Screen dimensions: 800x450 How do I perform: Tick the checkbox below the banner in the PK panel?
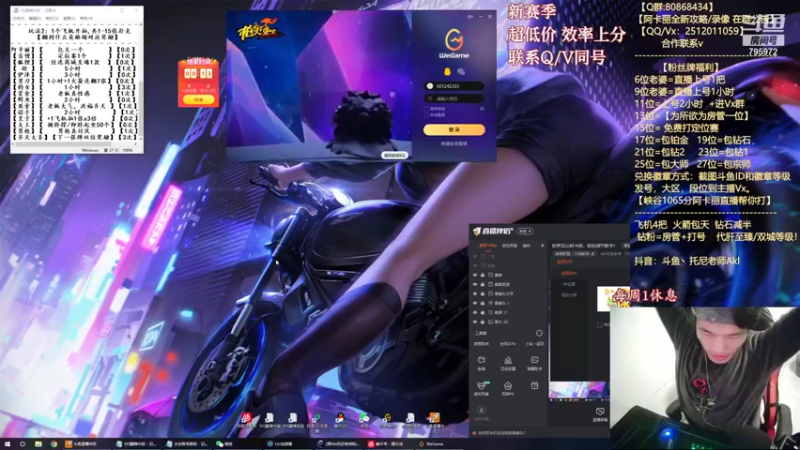coord(599,324)
